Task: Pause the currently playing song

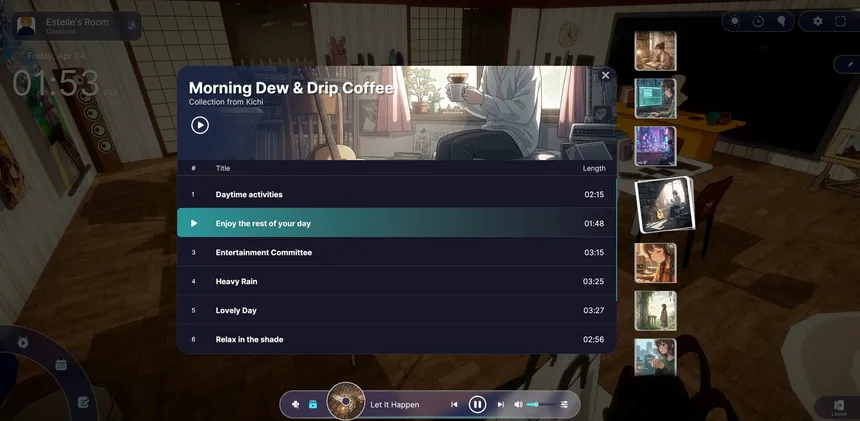Action: click(x=477, y=405)
